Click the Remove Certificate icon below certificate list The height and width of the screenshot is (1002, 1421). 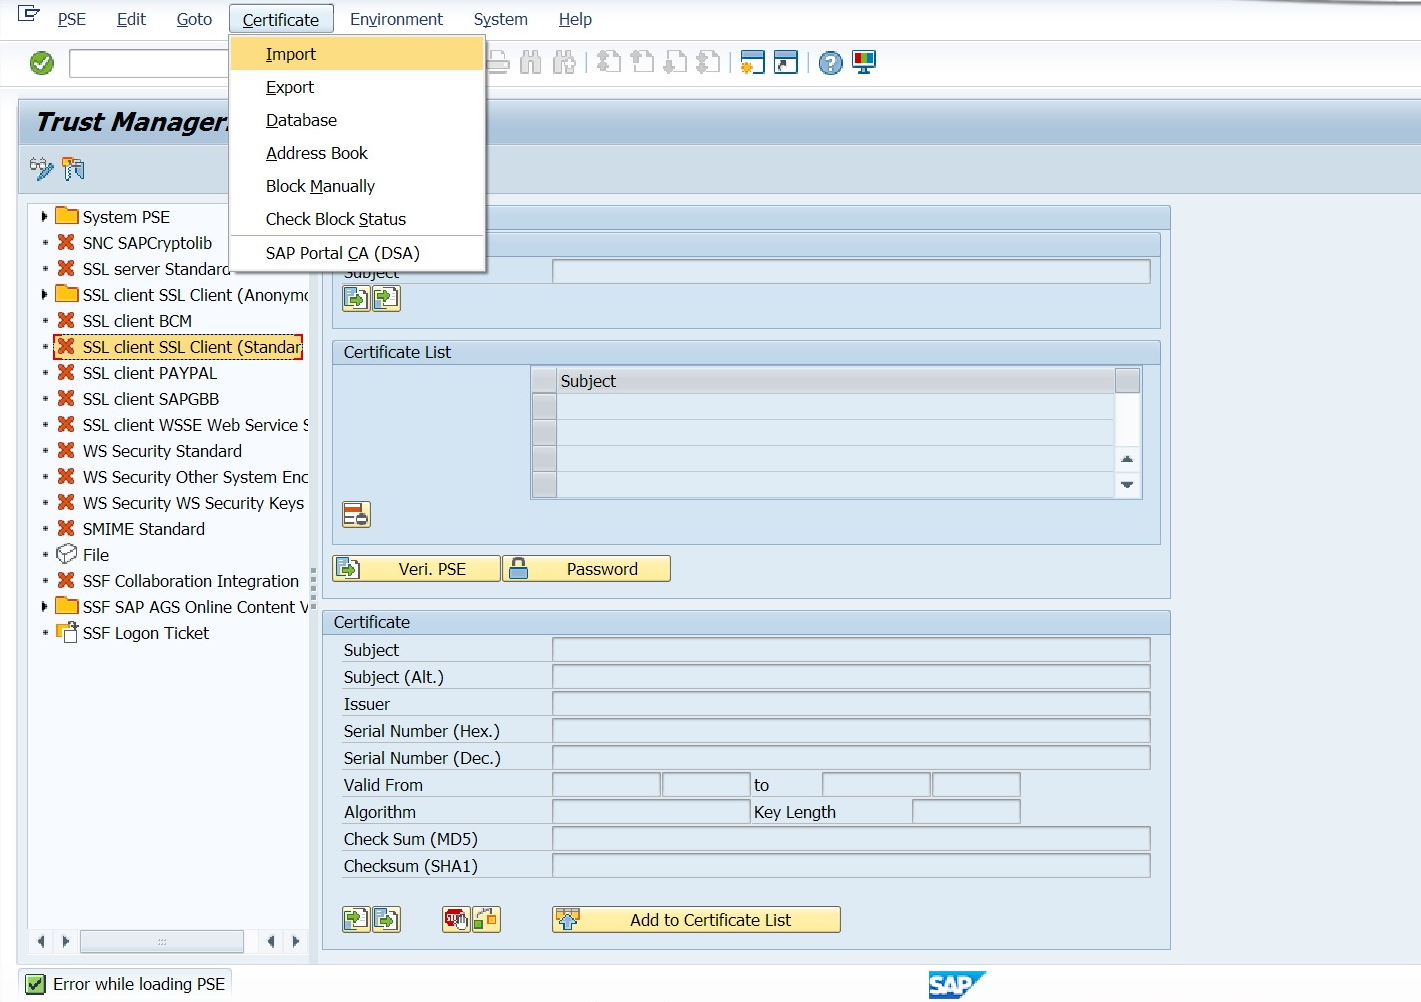[356, 515]
